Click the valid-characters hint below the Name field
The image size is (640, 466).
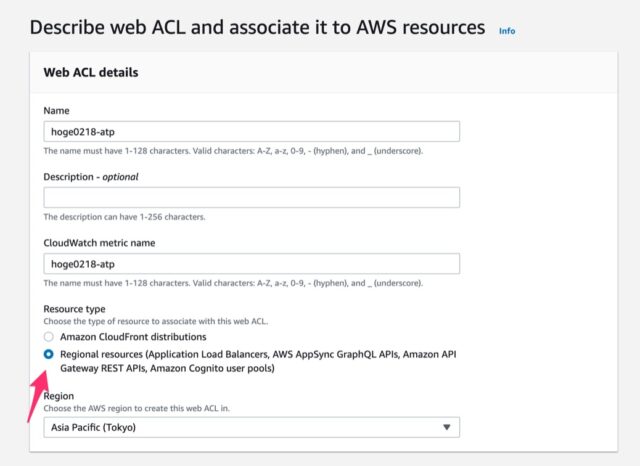coord(233,151)
